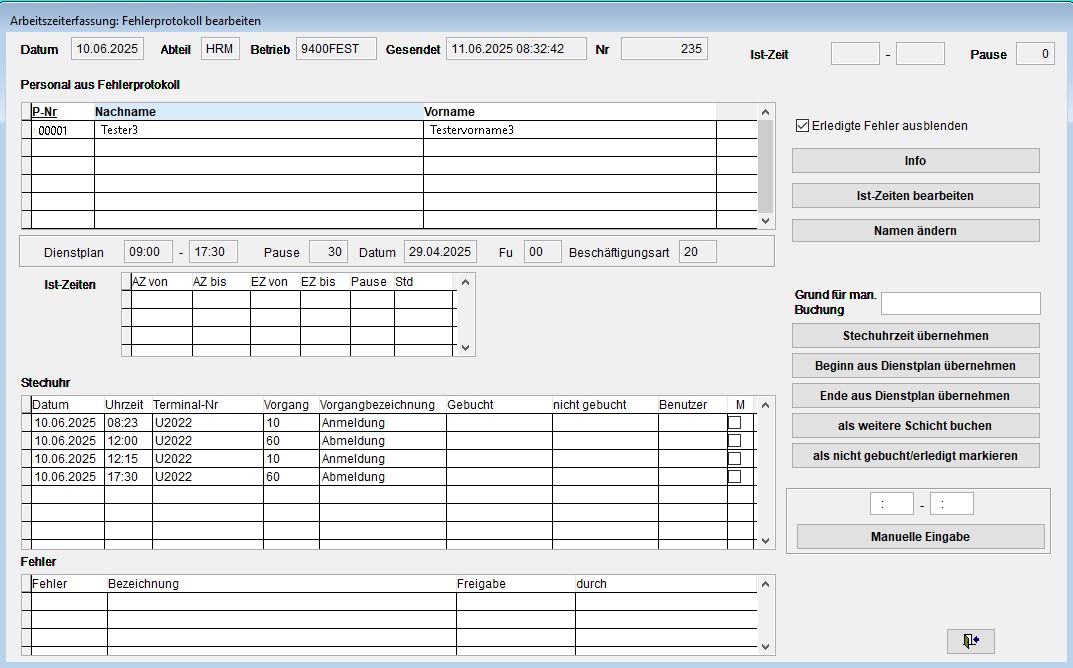Click down arrow of Fehler table scrollbar
This screenshot has height=668, width=1073.
point(766,647)
